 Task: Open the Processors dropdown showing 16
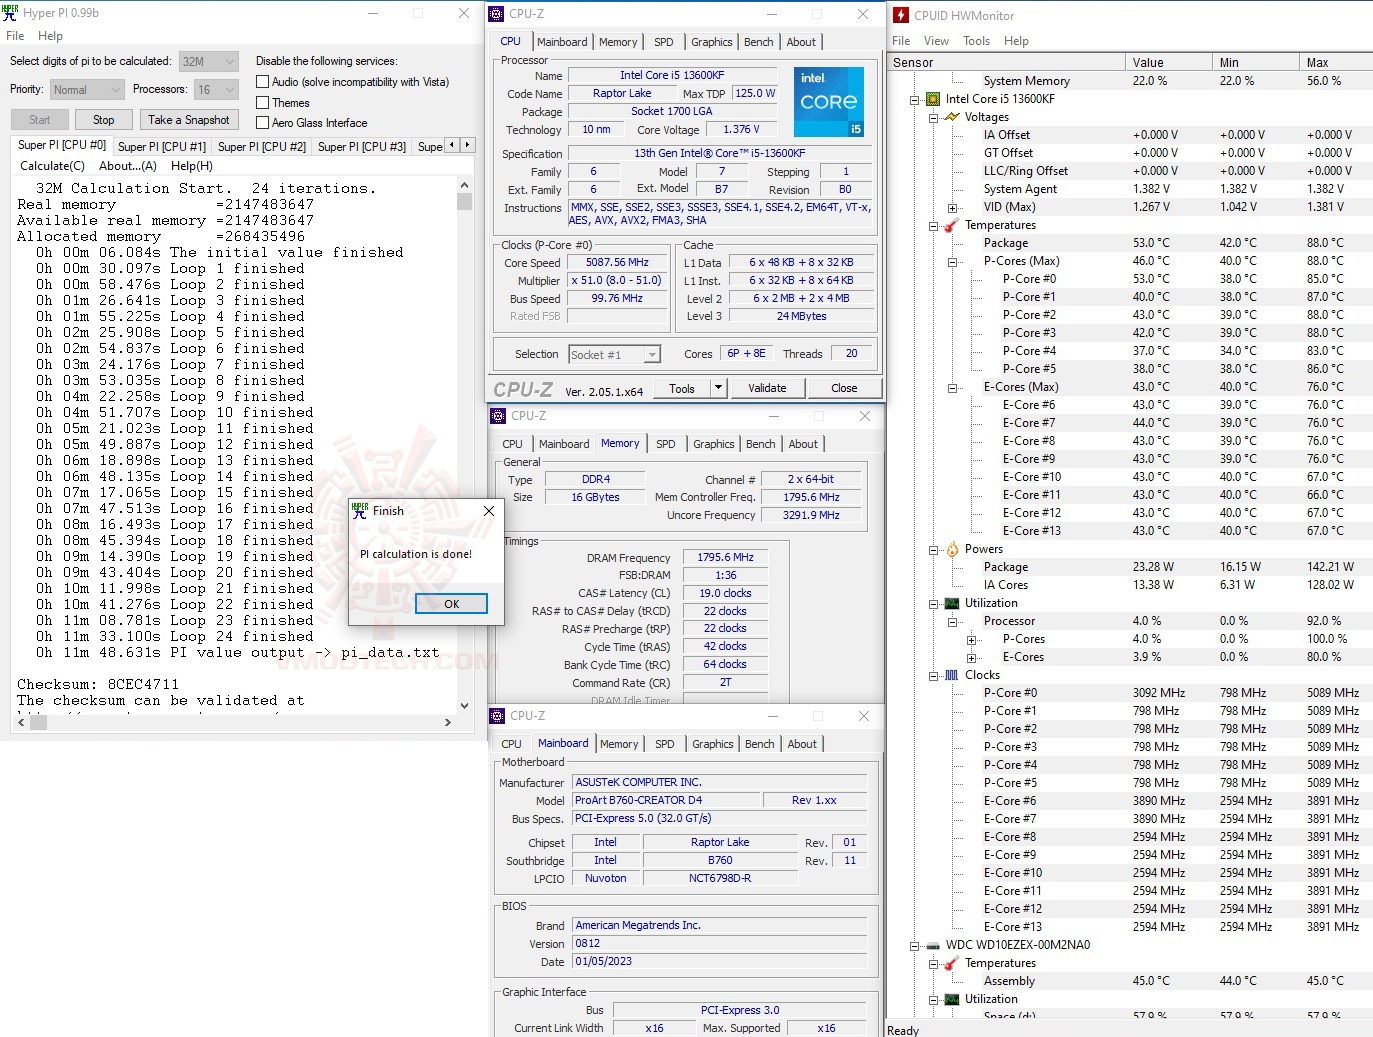point(216,90)
